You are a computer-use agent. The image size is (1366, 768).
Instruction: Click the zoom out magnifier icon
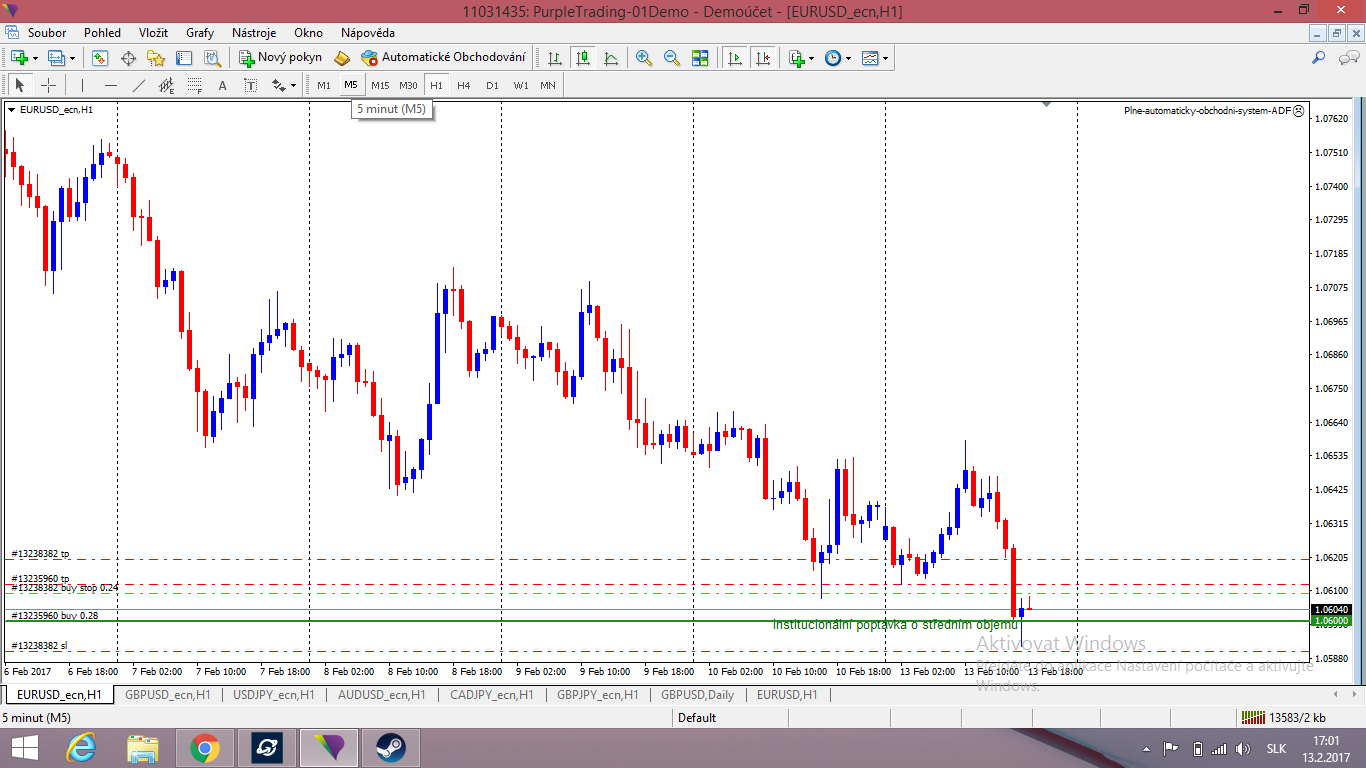(x=671, y=58)
